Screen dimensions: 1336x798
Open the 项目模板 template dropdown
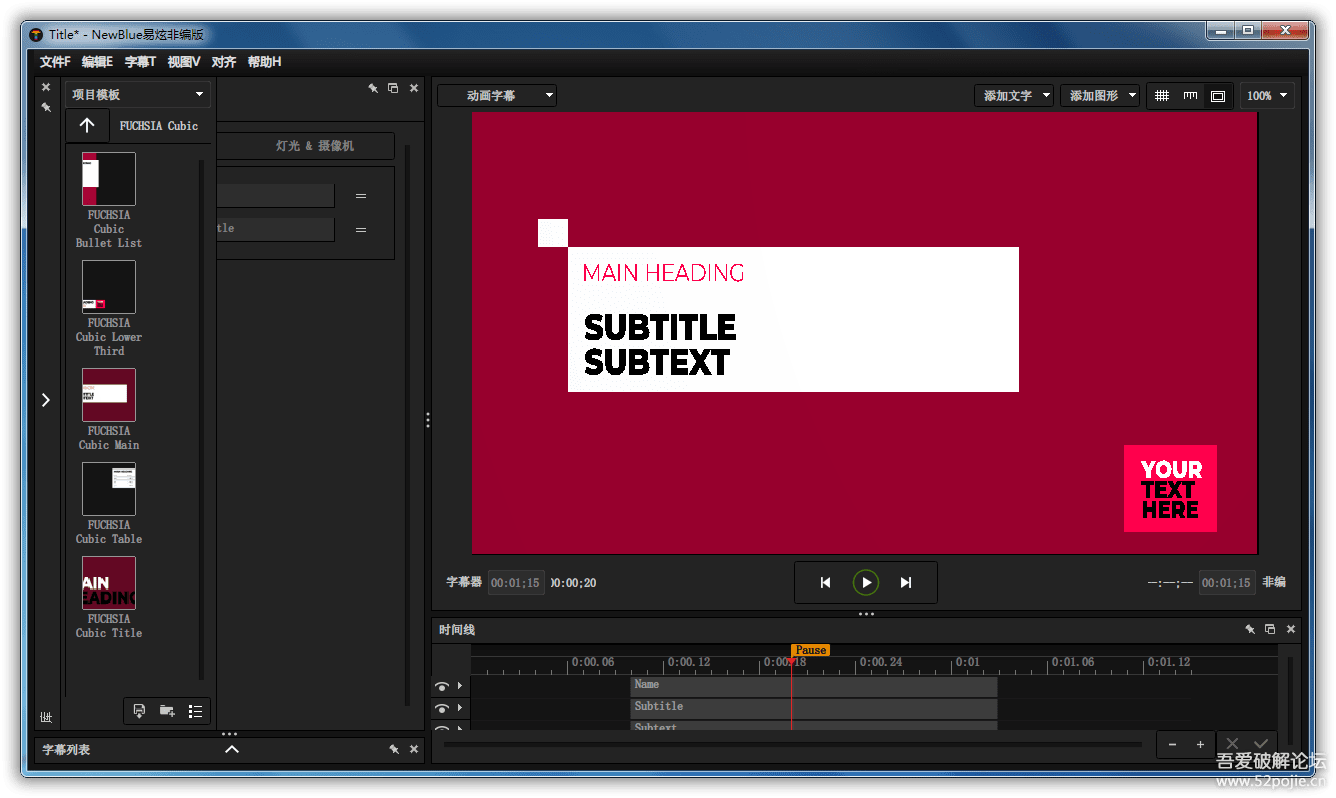point(137,95)
